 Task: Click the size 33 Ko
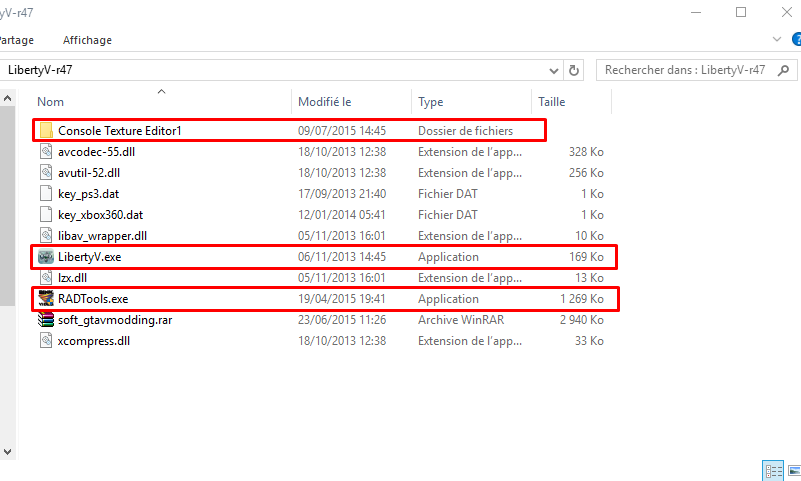(589, 341)
